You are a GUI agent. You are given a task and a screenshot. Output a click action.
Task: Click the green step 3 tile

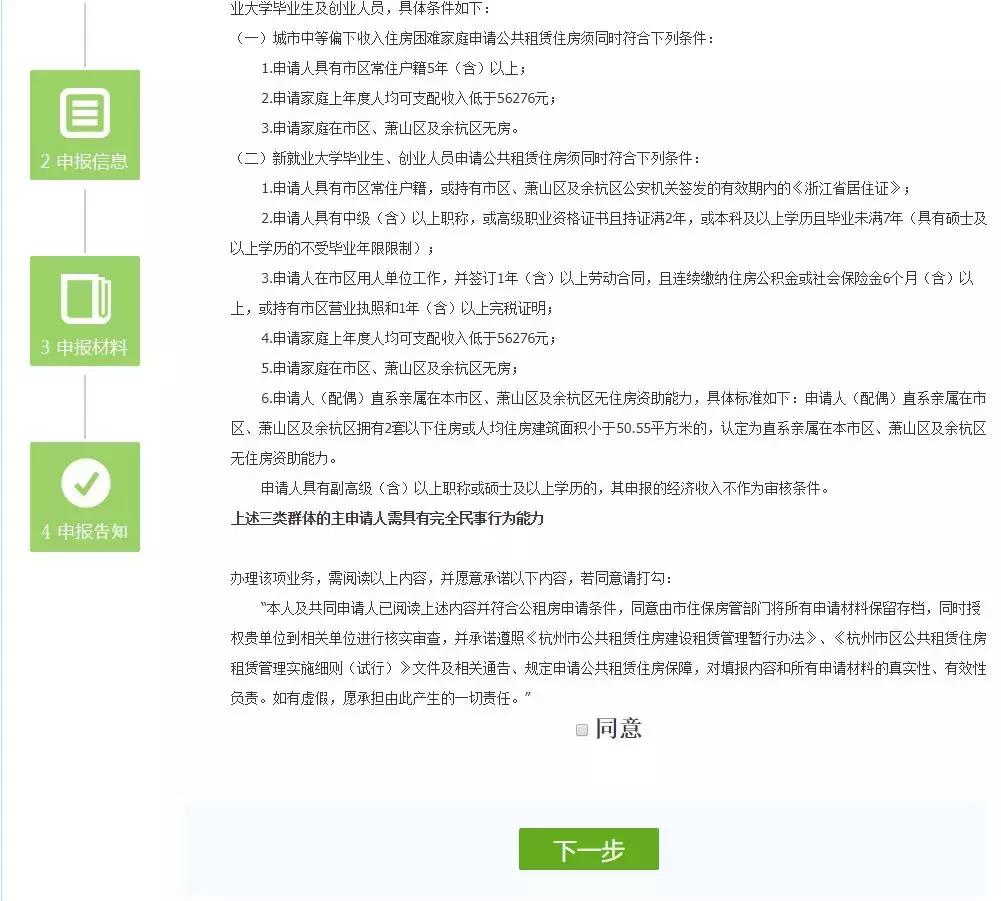point(85,310)
